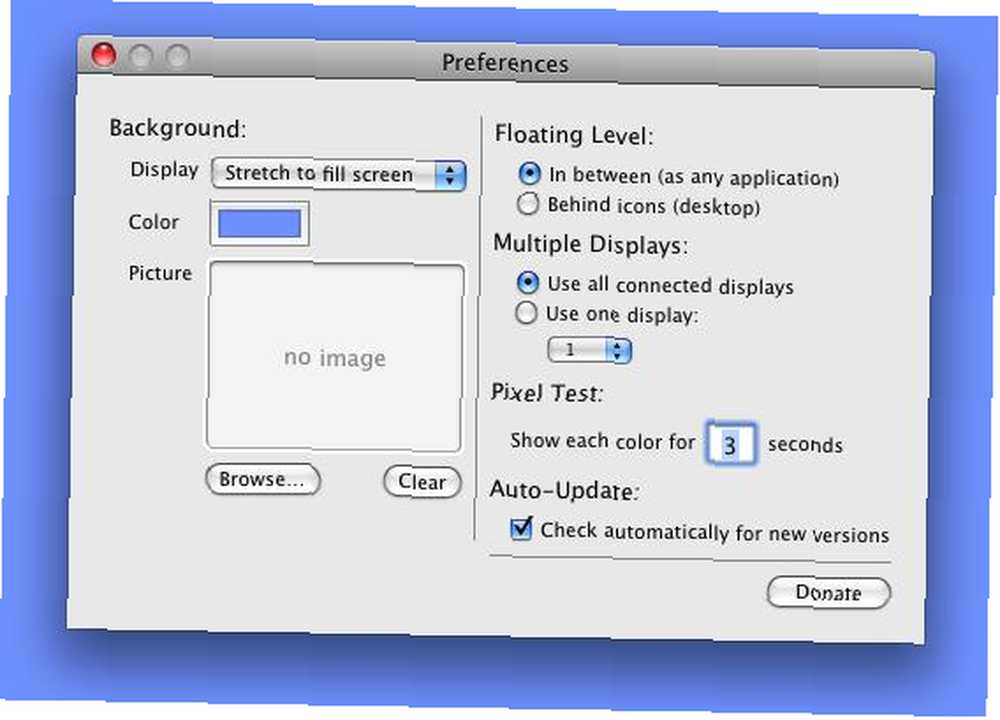The height and width of the screenshot is (720, 1000).
Task: Click the Picture well showing no image
Action: tap(335, 356)
